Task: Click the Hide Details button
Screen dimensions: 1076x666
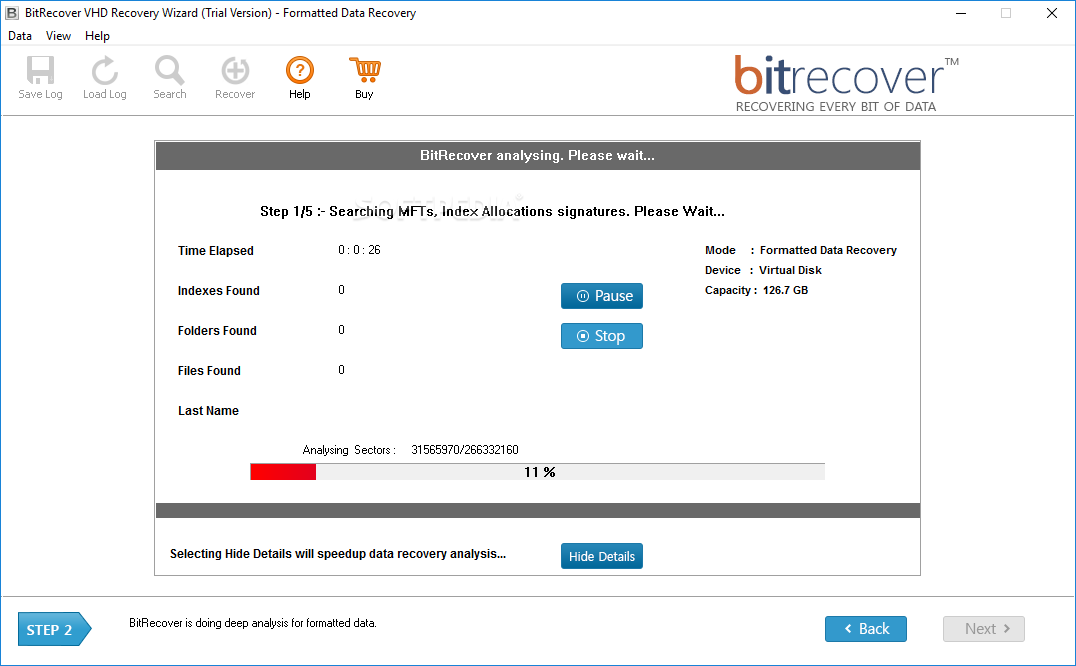Action: coord(602,556)
